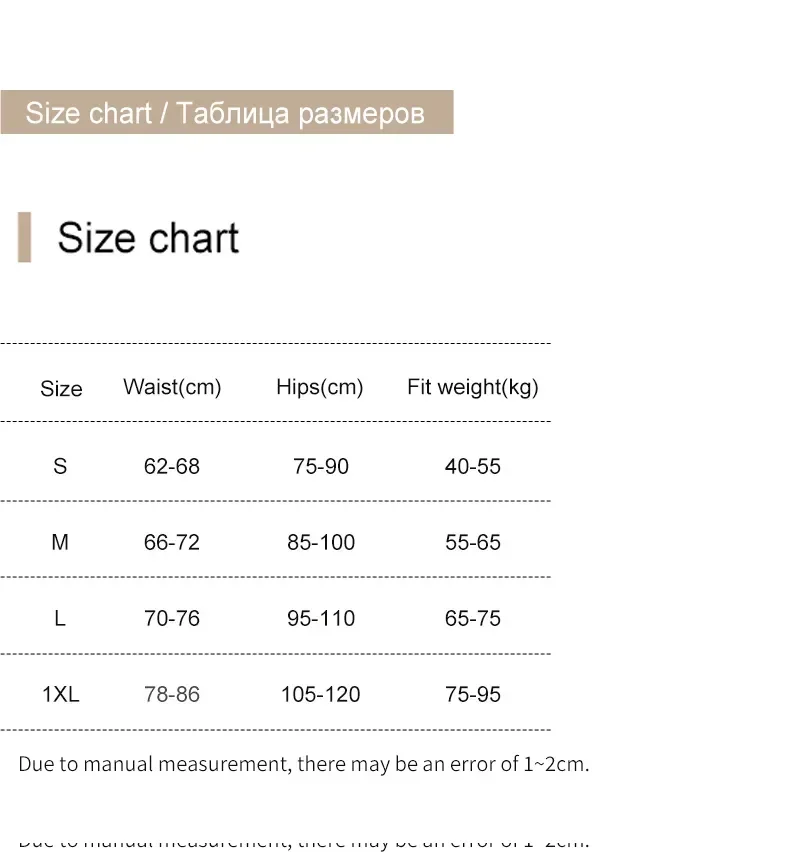
Task: Click waist value 78-86
Action: point(172,694)
